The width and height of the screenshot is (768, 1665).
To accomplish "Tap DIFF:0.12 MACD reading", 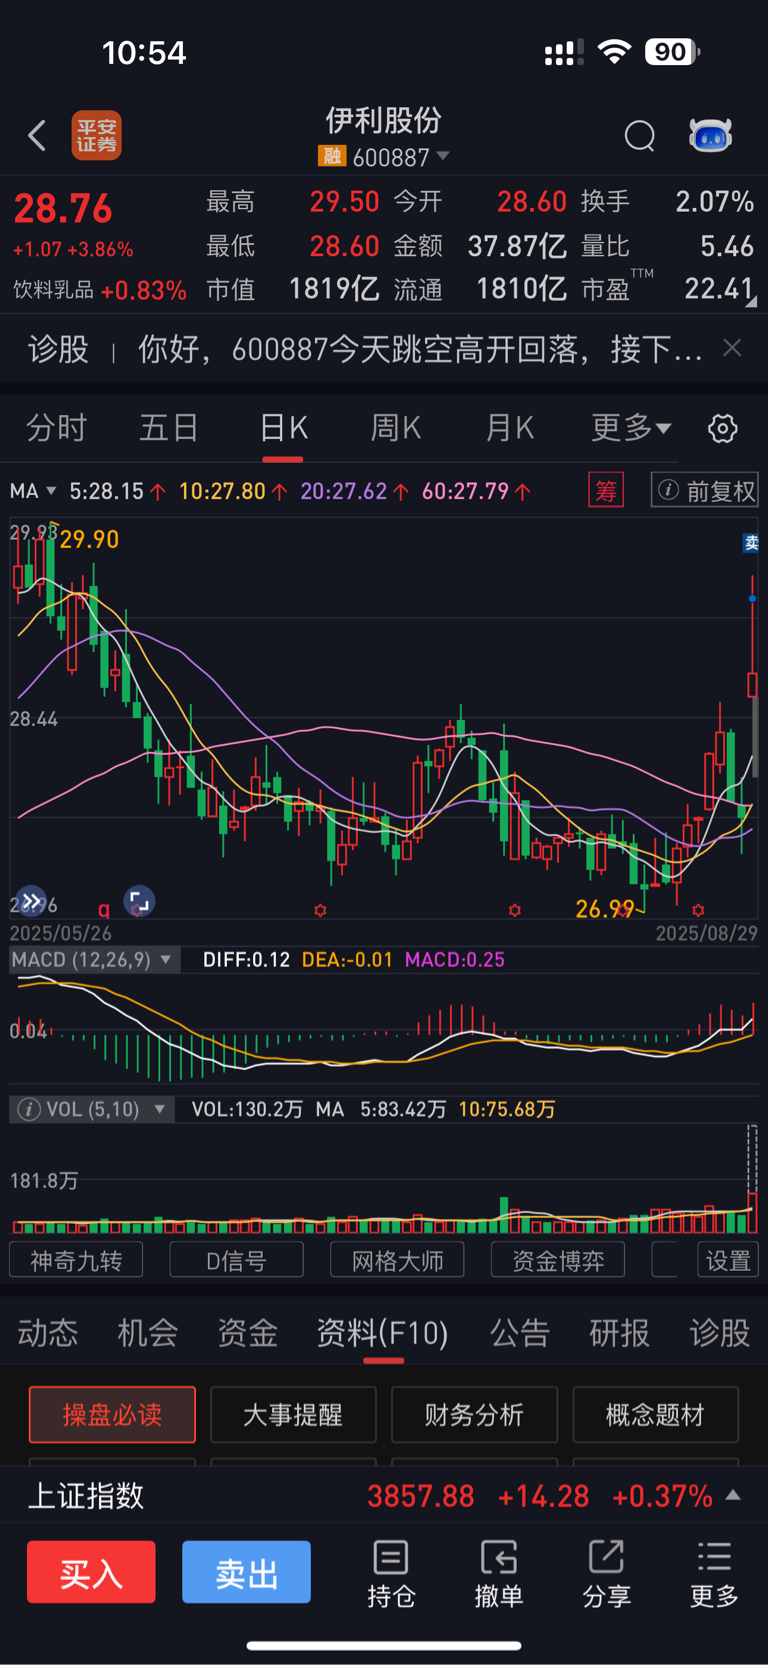I will pyautogui.click(x=246, y=960).
